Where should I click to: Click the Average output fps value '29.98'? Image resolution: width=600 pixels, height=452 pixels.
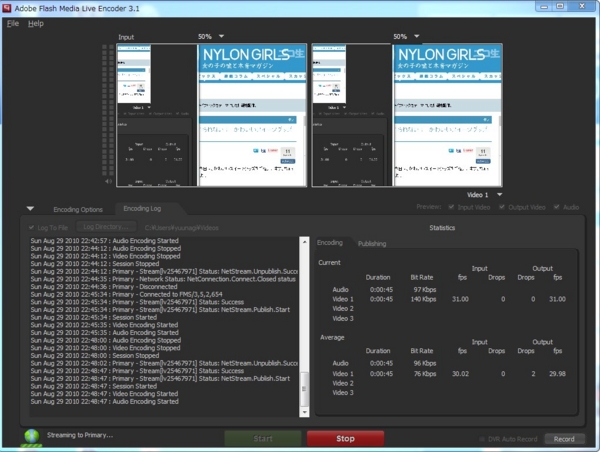557,374
